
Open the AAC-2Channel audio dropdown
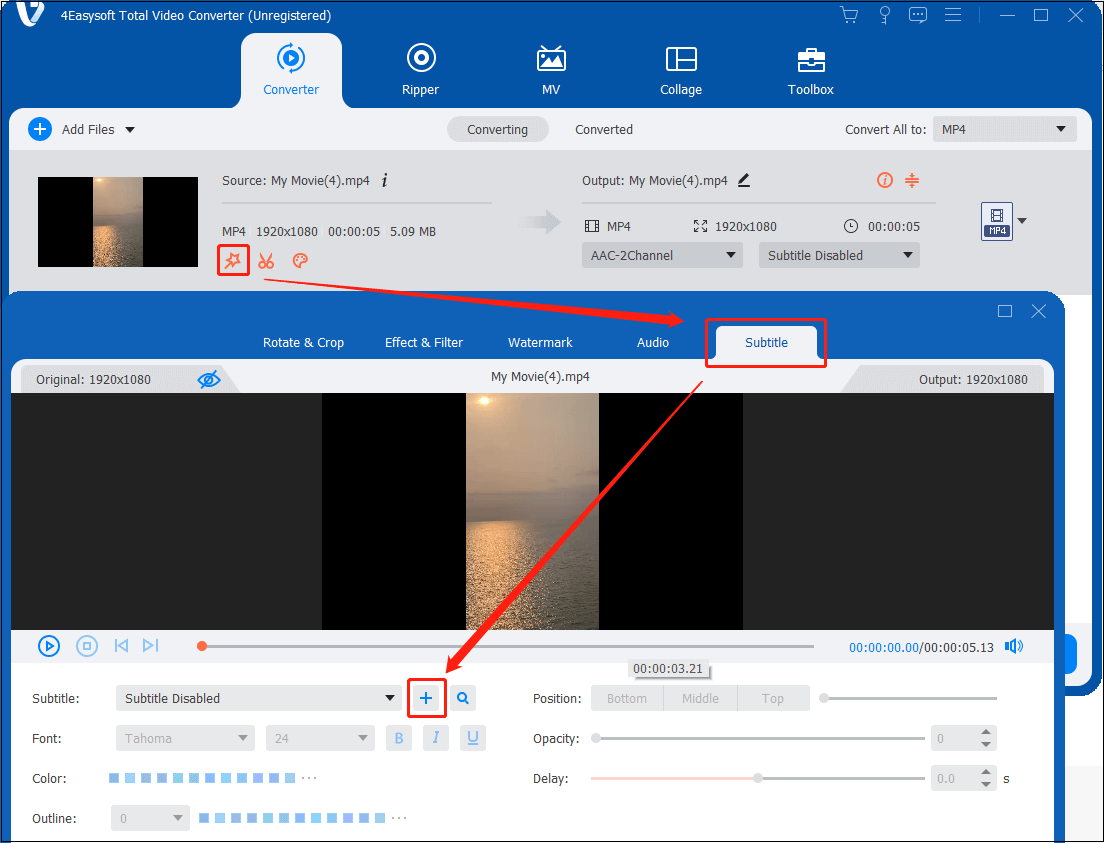point(662,255)
